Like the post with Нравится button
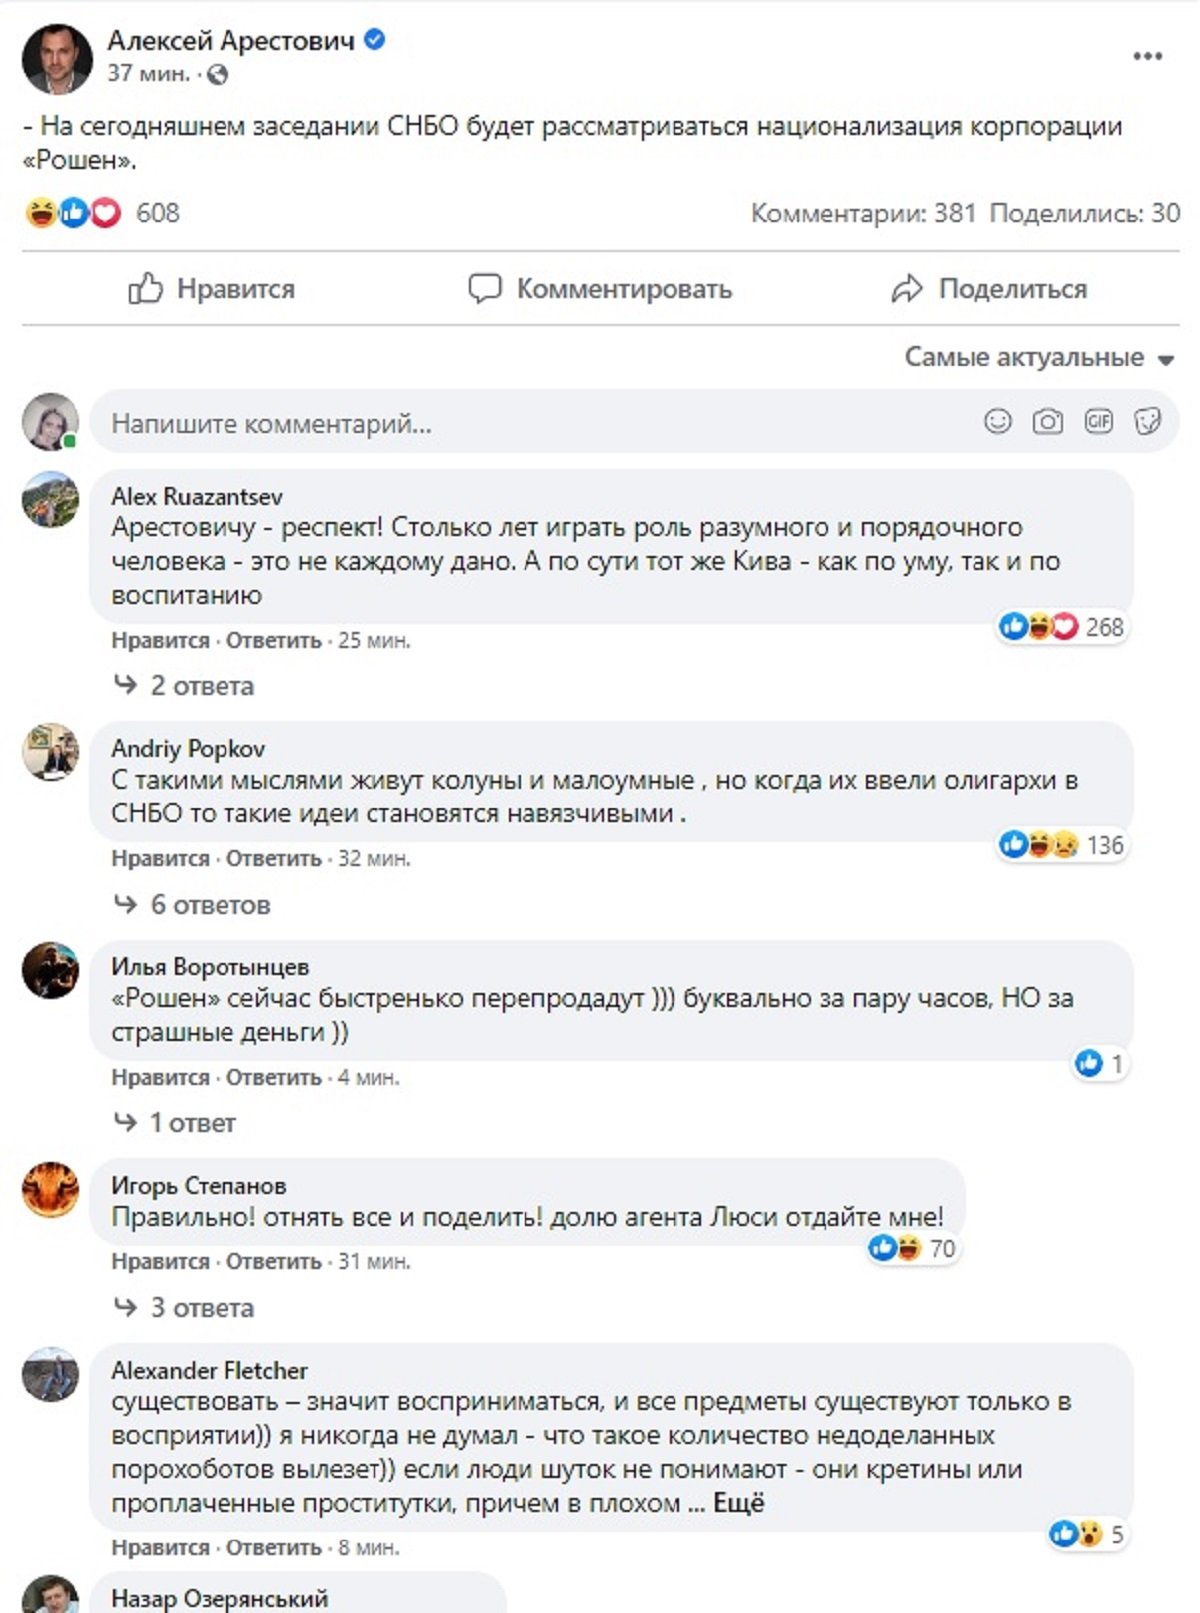 click(x=212, y=289)
